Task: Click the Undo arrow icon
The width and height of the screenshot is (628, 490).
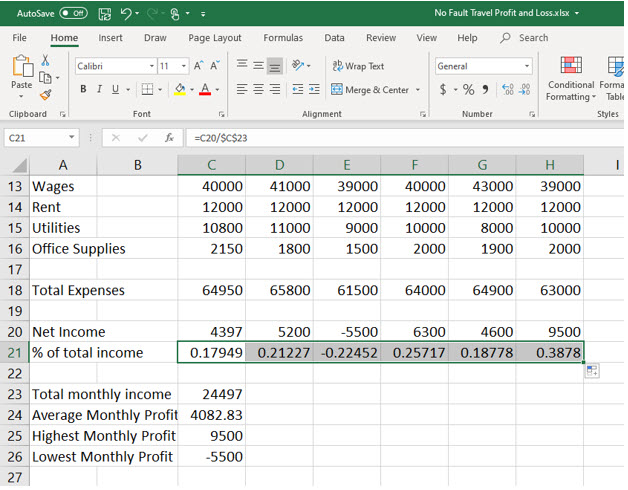Action: 126,14
